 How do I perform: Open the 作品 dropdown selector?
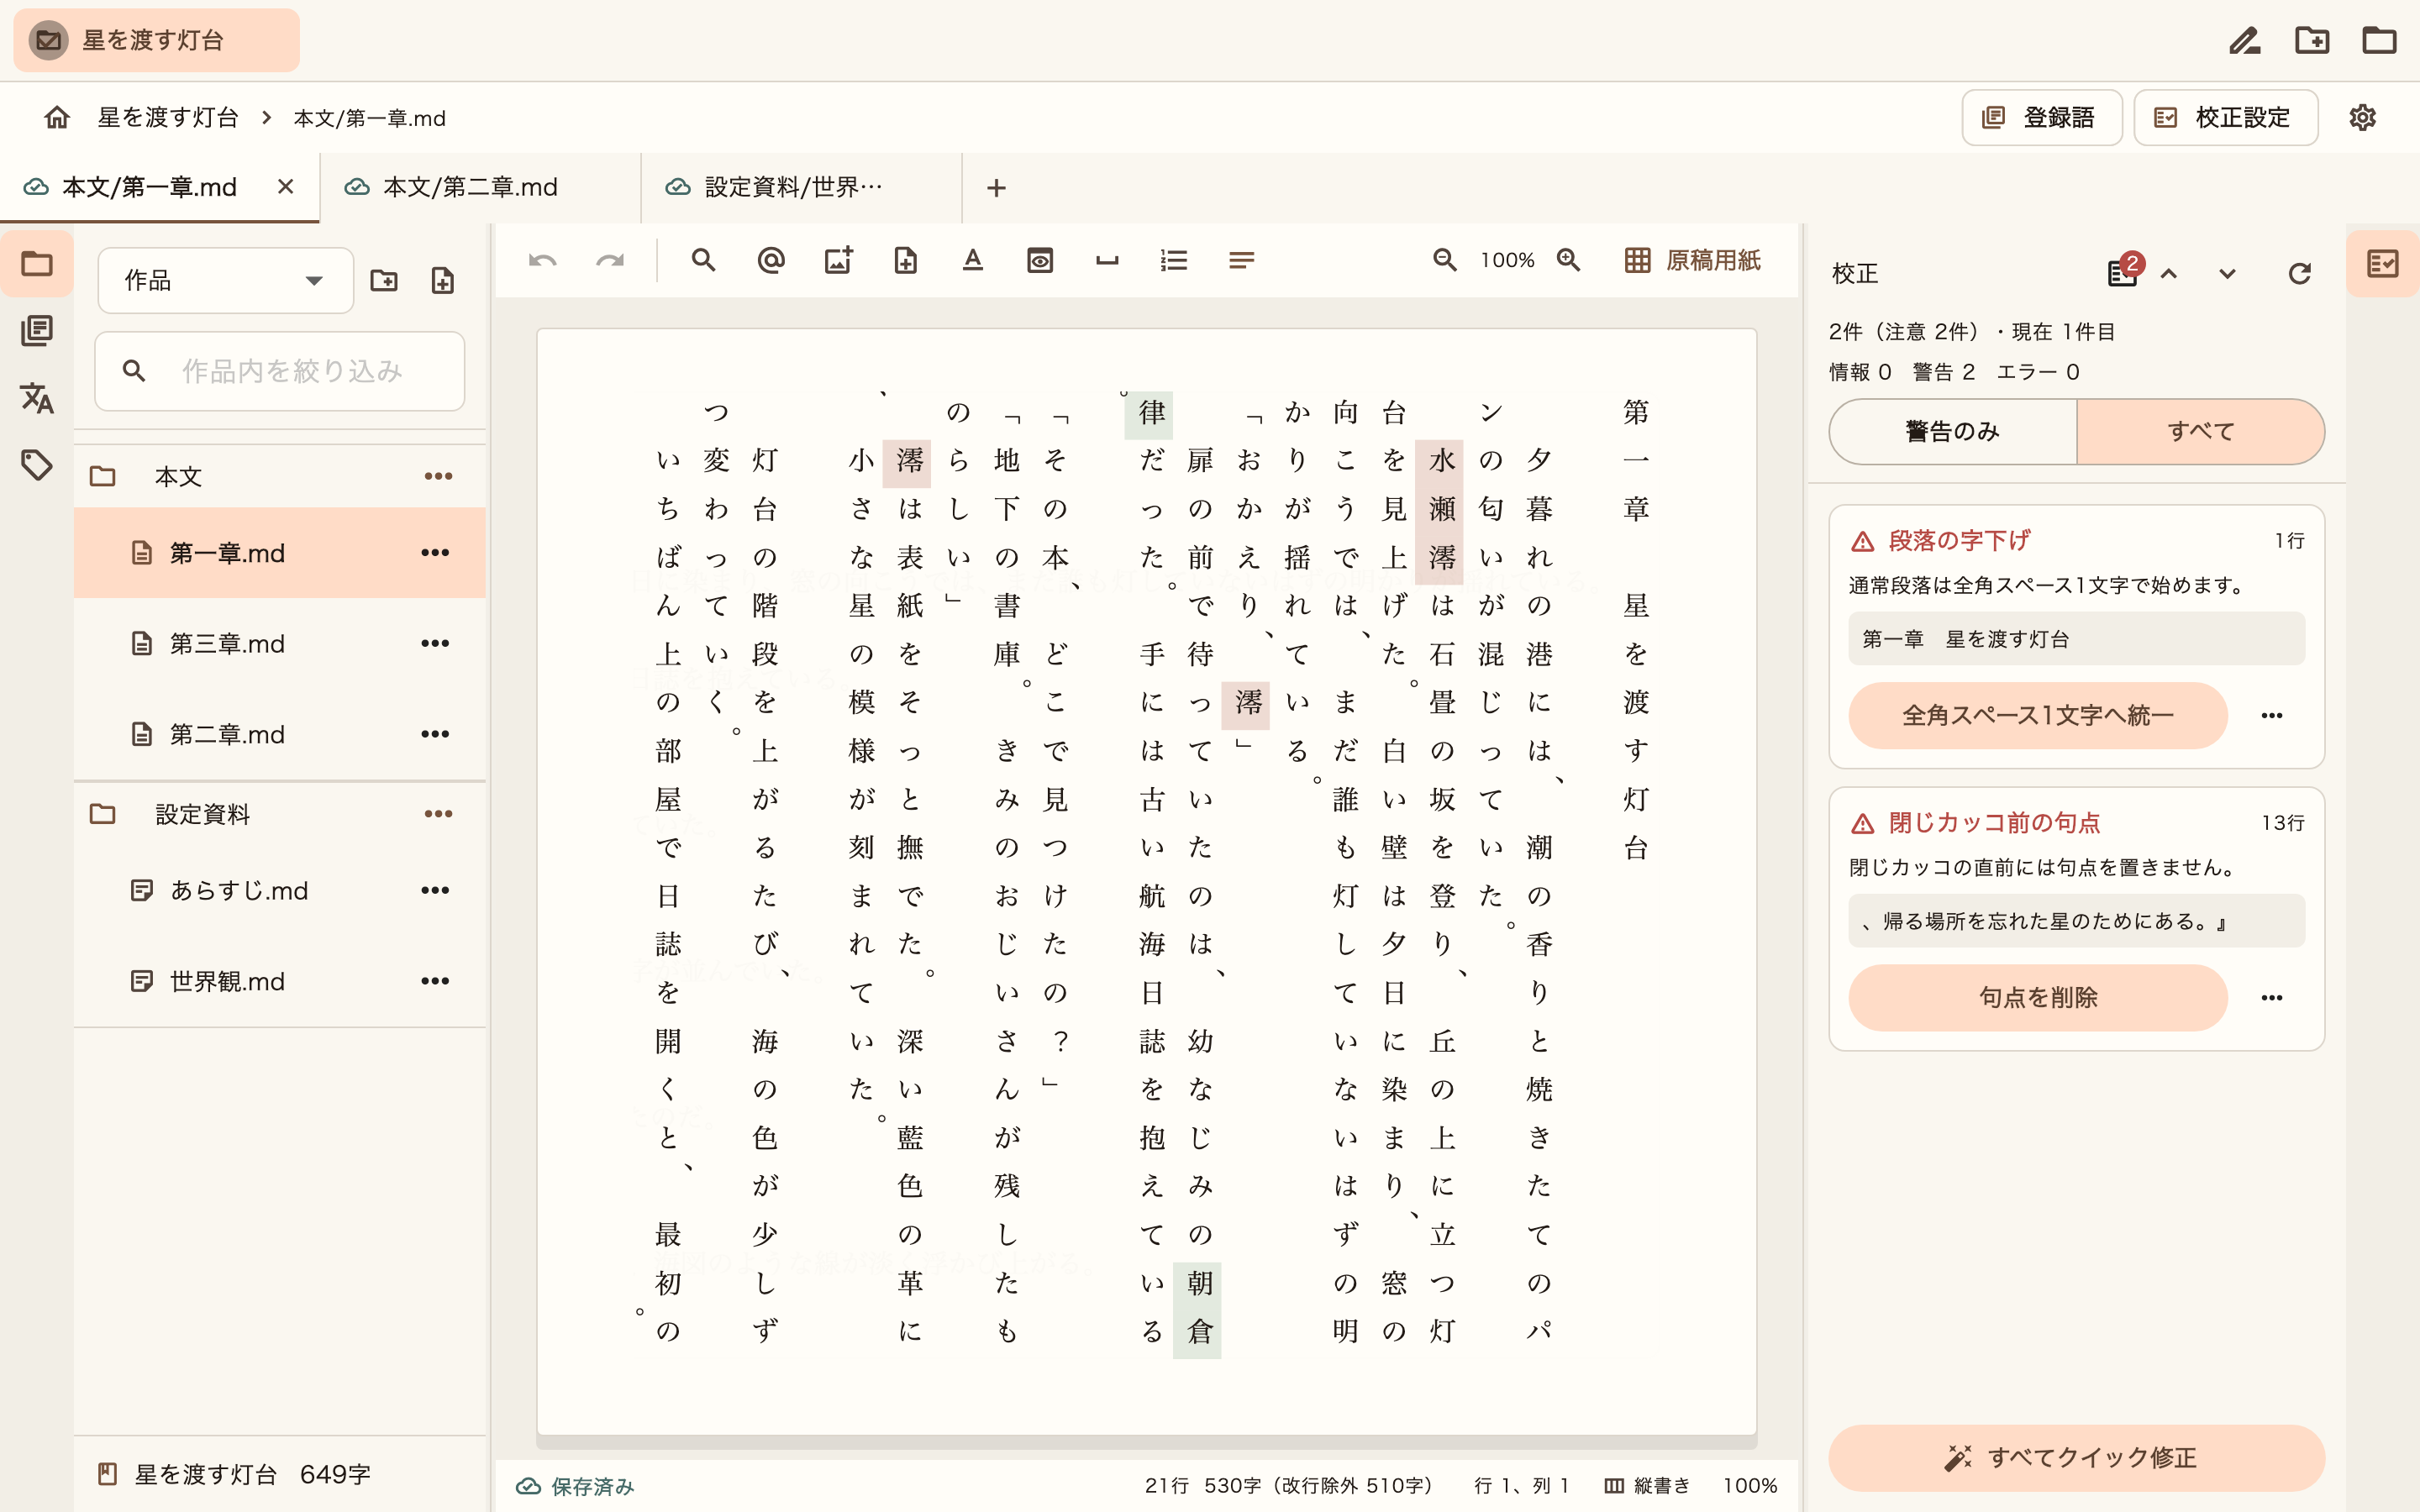click(225, 281)
